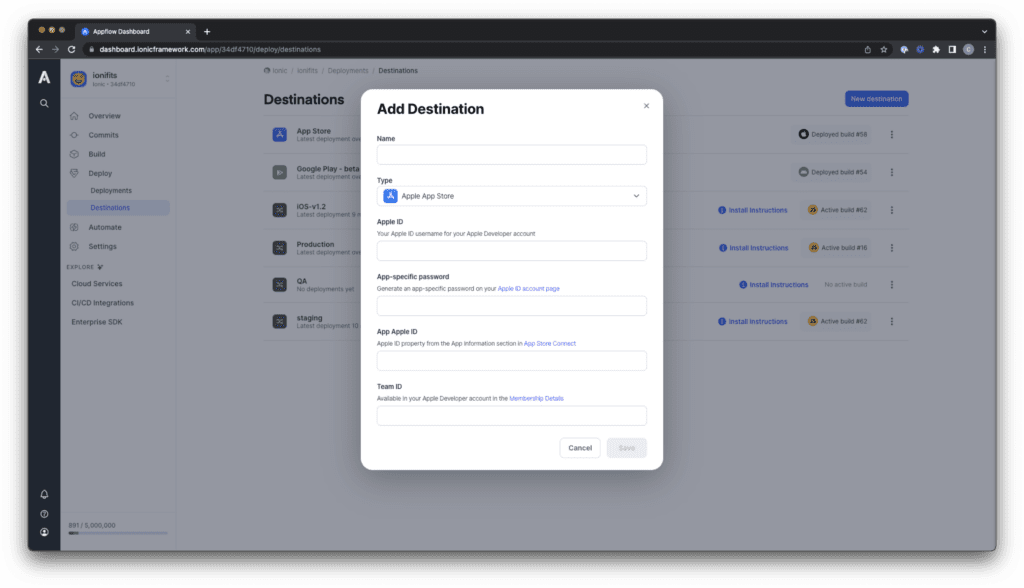
Task: Click the Save button
Action: pyautogui.click(x=626, y=448)
